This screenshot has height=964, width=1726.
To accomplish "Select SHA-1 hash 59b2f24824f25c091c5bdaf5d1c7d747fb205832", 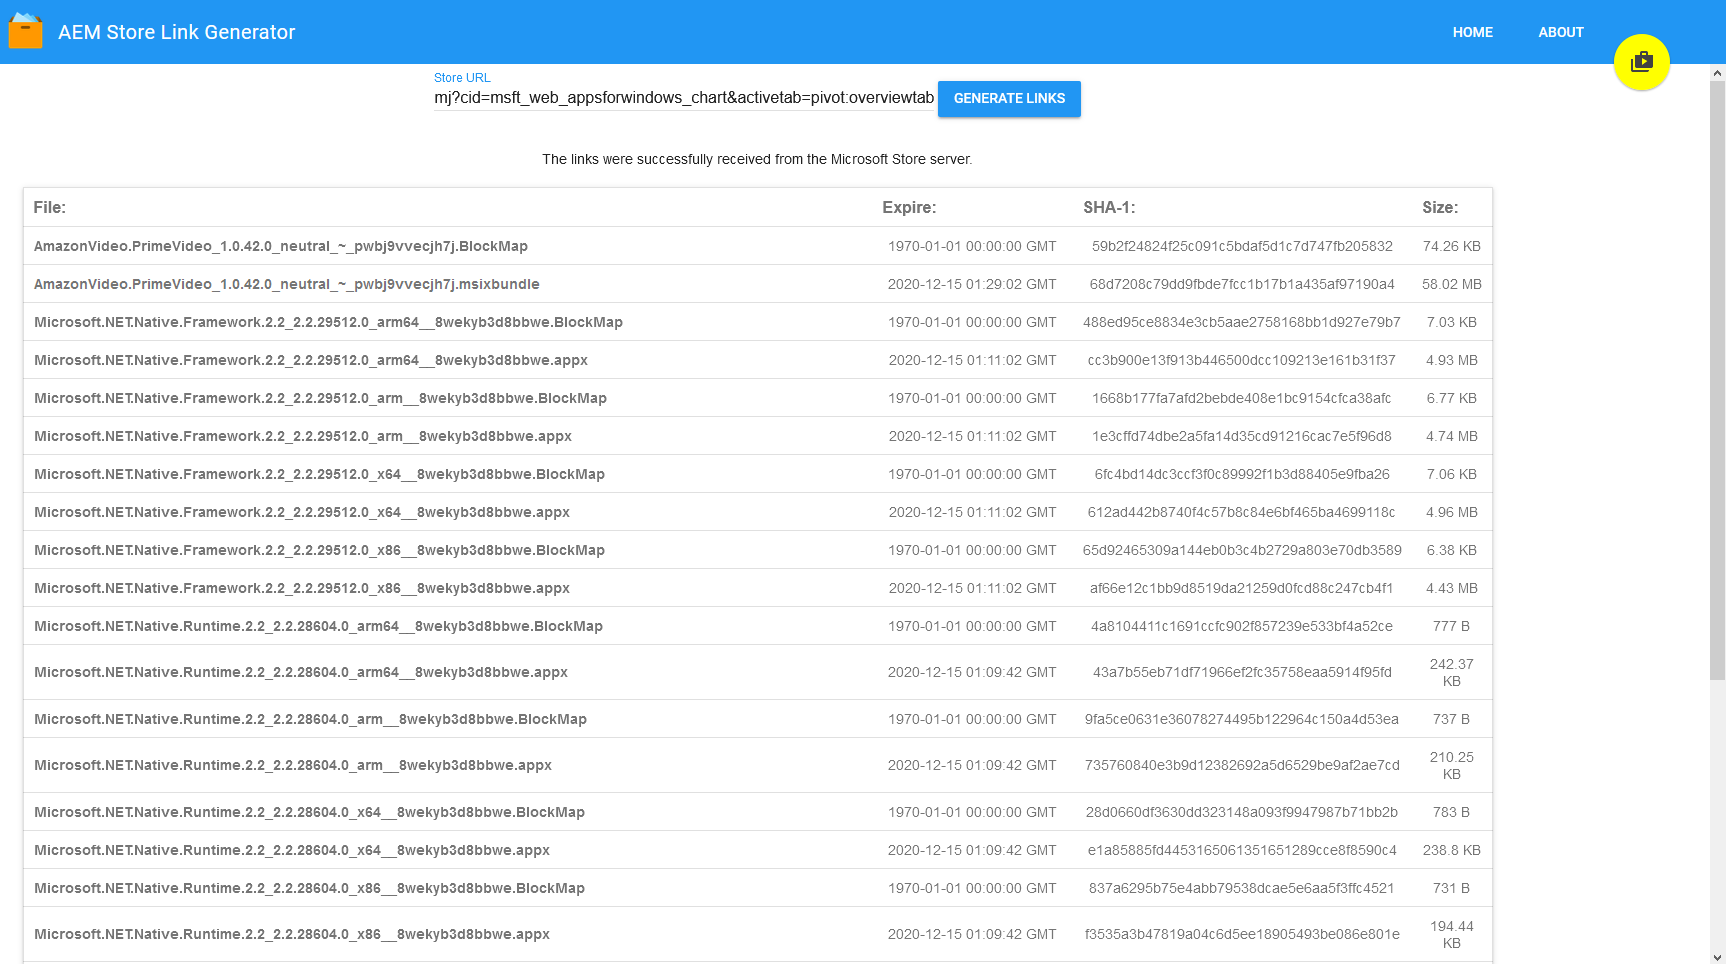I will (x=1242, y=246).
